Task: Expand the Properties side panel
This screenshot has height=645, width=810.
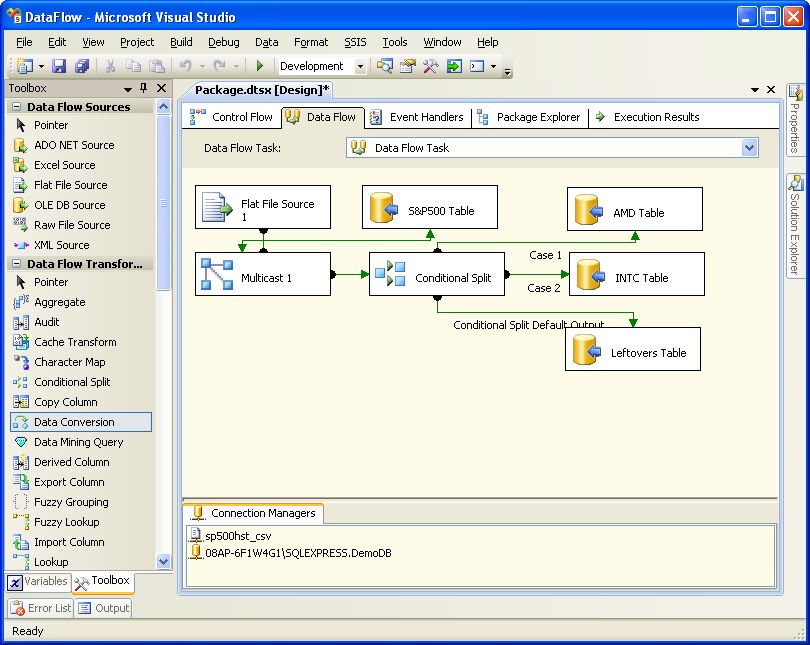Action: pyautogui.click(x=795, y=119)
